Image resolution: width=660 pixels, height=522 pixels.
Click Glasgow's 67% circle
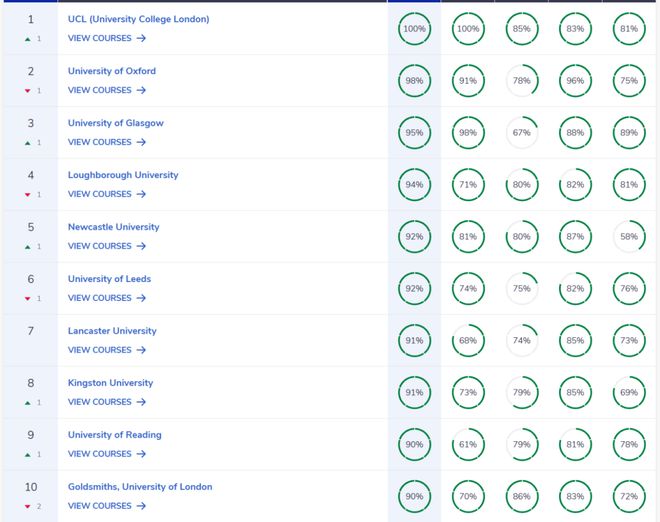[x=522, y=133]
